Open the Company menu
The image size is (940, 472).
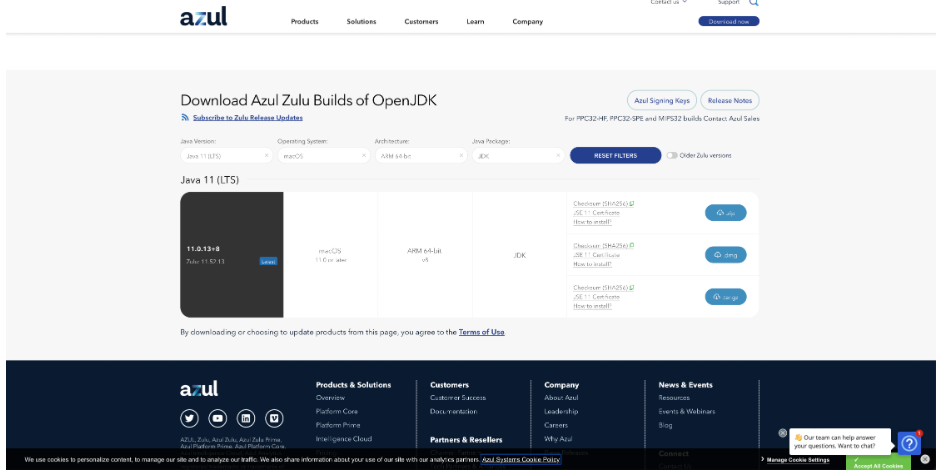coord(528,22)
